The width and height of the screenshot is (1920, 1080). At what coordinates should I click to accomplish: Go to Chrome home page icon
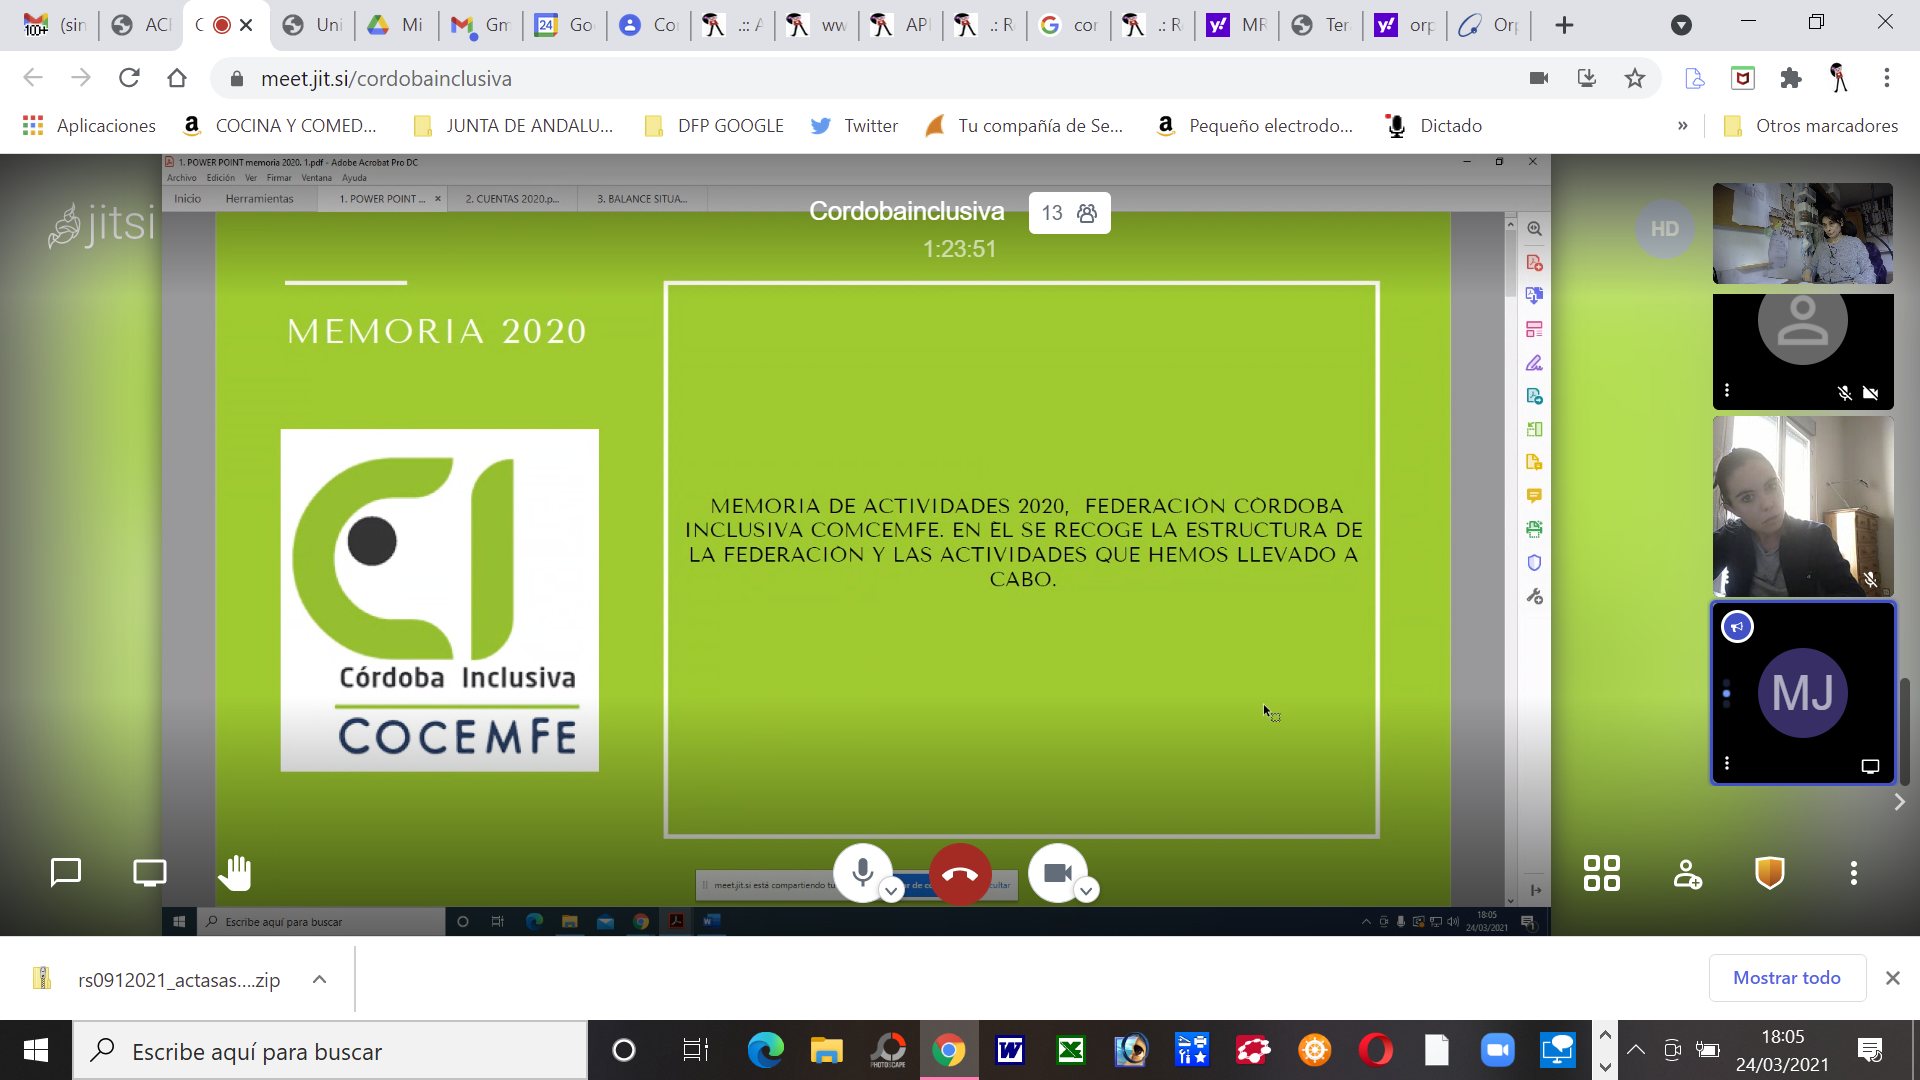click(177, 78)
